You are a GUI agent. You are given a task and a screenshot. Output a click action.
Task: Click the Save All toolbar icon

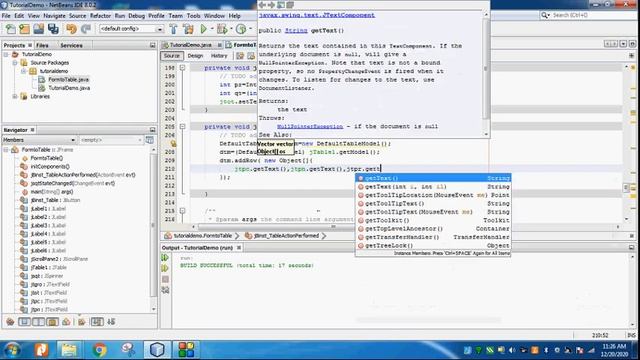tap(53, 29)
